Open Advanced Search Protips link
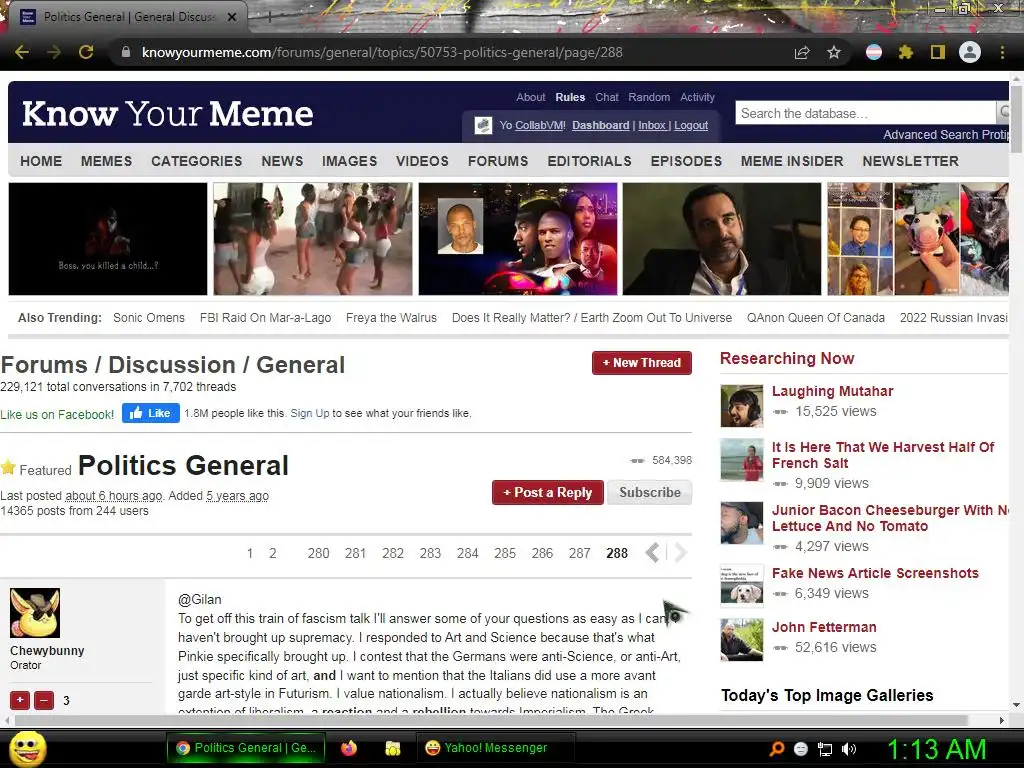 click(x=946, y=135)
